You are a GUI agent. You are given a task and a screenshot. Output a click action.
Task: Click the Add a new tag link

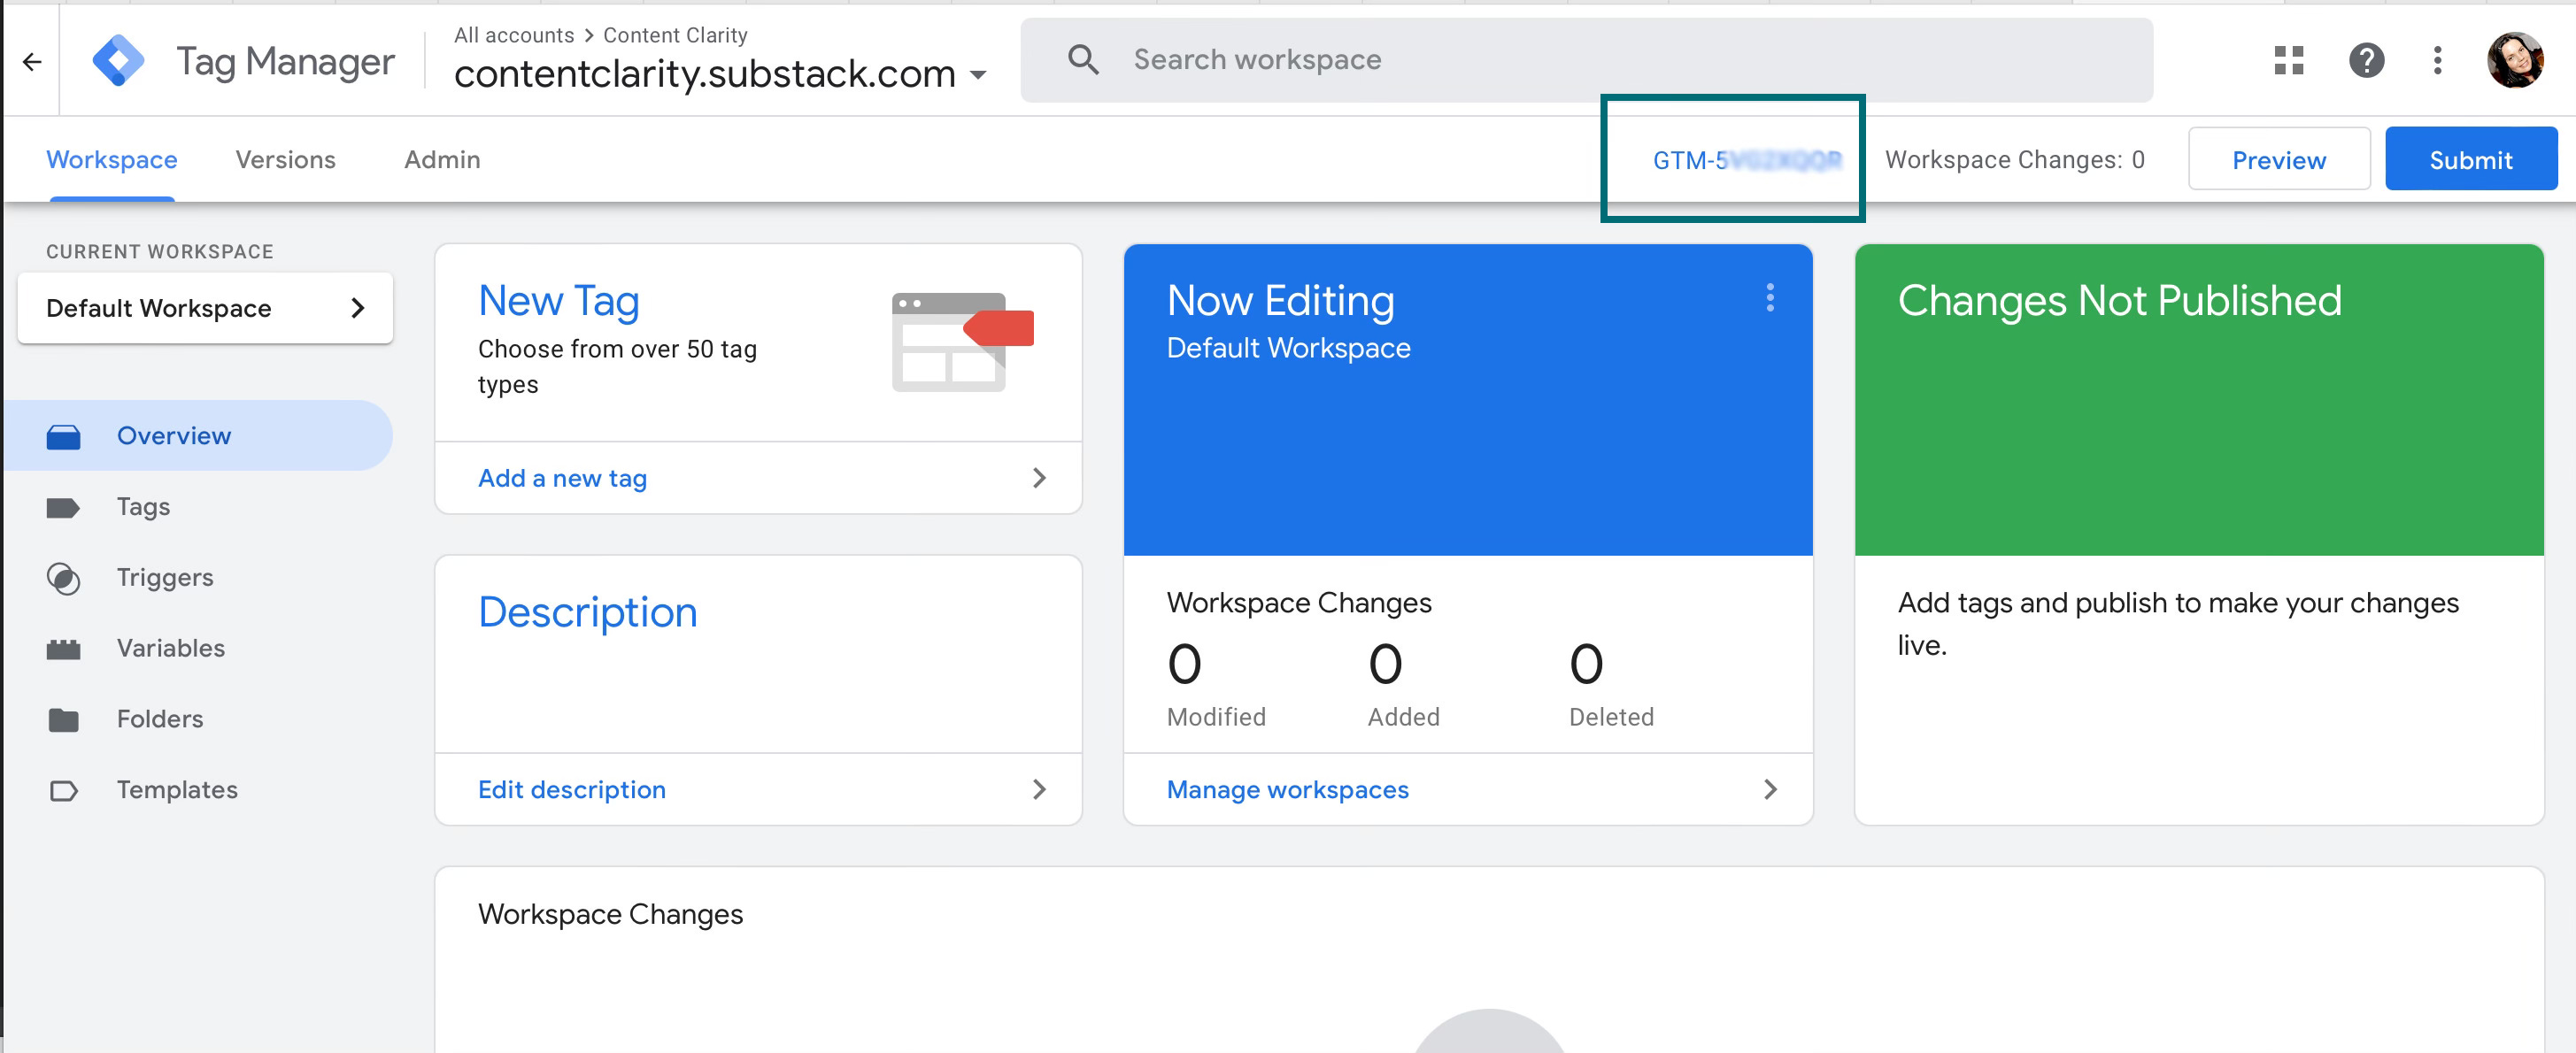pyautogui.click(x=562, y=478)
